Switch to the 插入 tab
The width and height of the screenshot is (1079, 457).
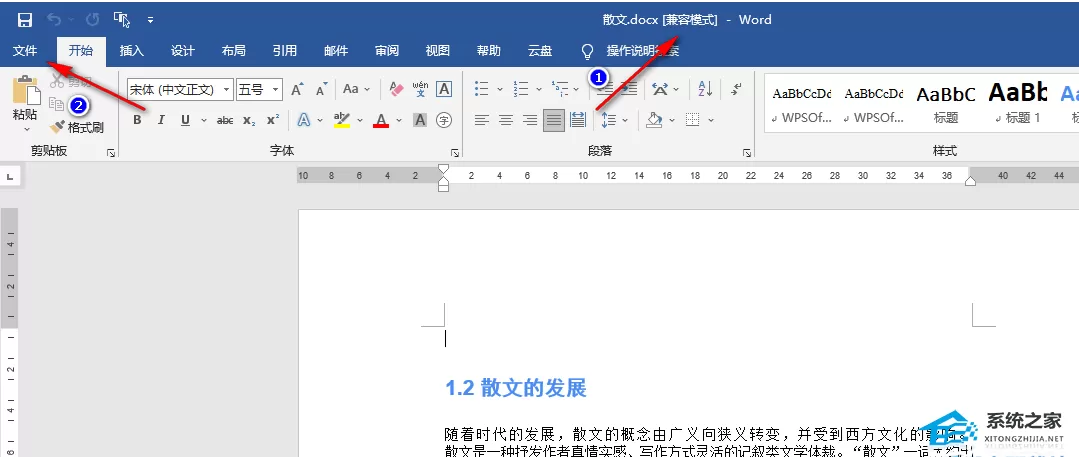click(x=131, y=51)
